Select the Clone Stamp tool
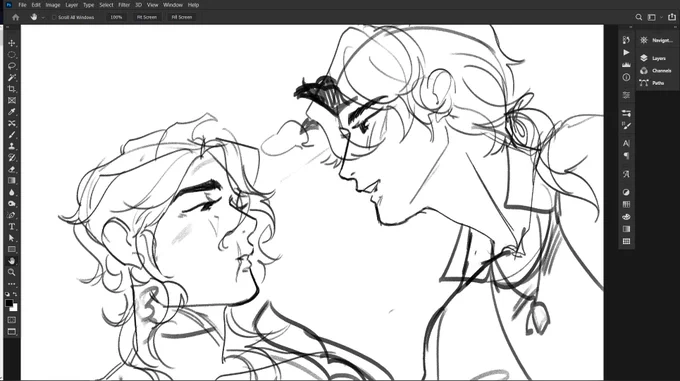This screenshot has height=381, width=680. tap(12, 146)
